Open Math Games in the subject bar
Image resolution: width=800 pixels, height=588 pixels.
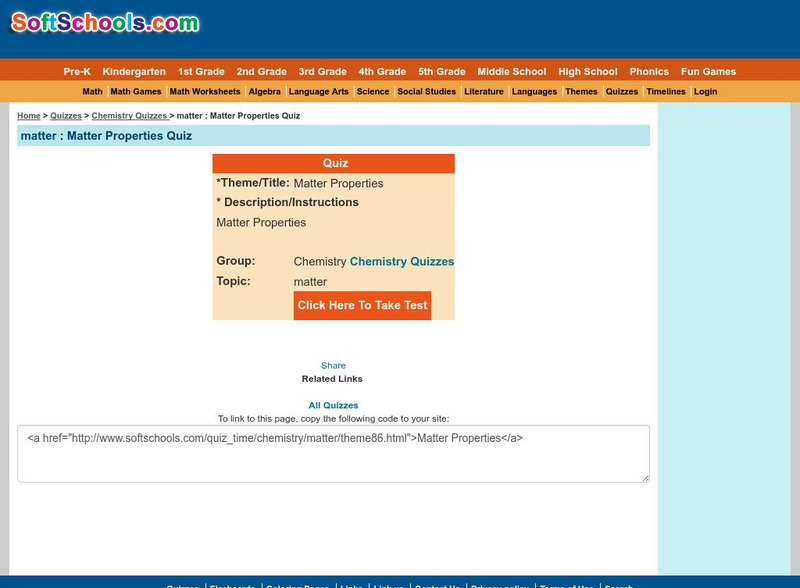(136, 91)
